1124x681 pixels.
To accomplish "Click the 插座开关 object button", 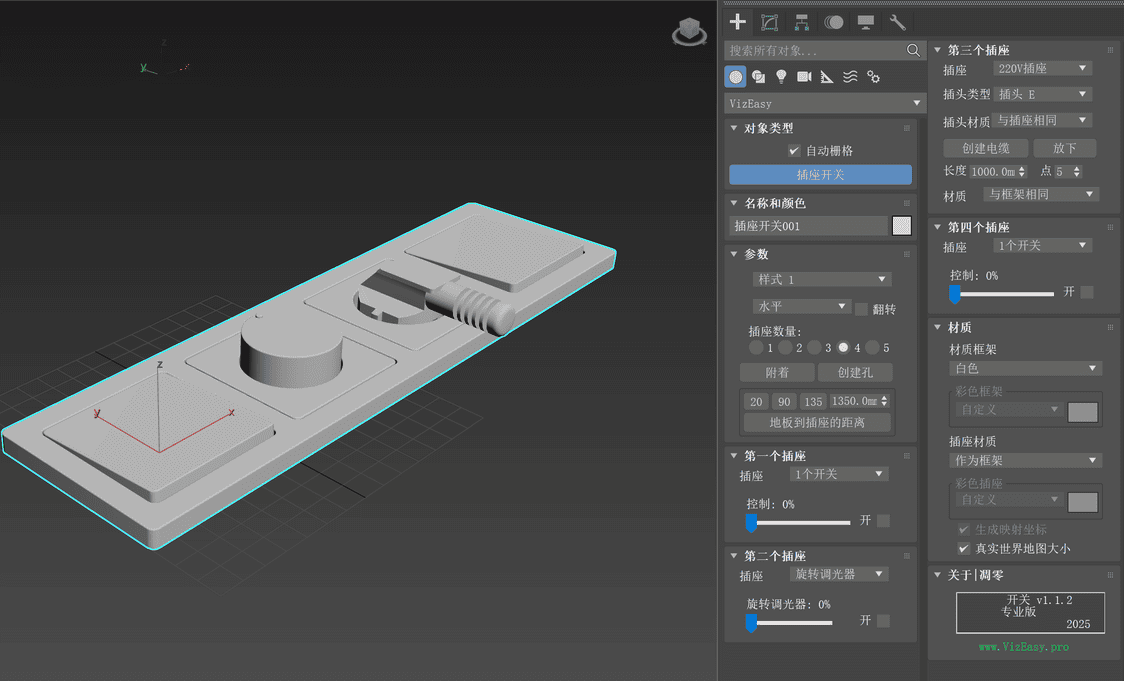I will (x=820, y=175).
